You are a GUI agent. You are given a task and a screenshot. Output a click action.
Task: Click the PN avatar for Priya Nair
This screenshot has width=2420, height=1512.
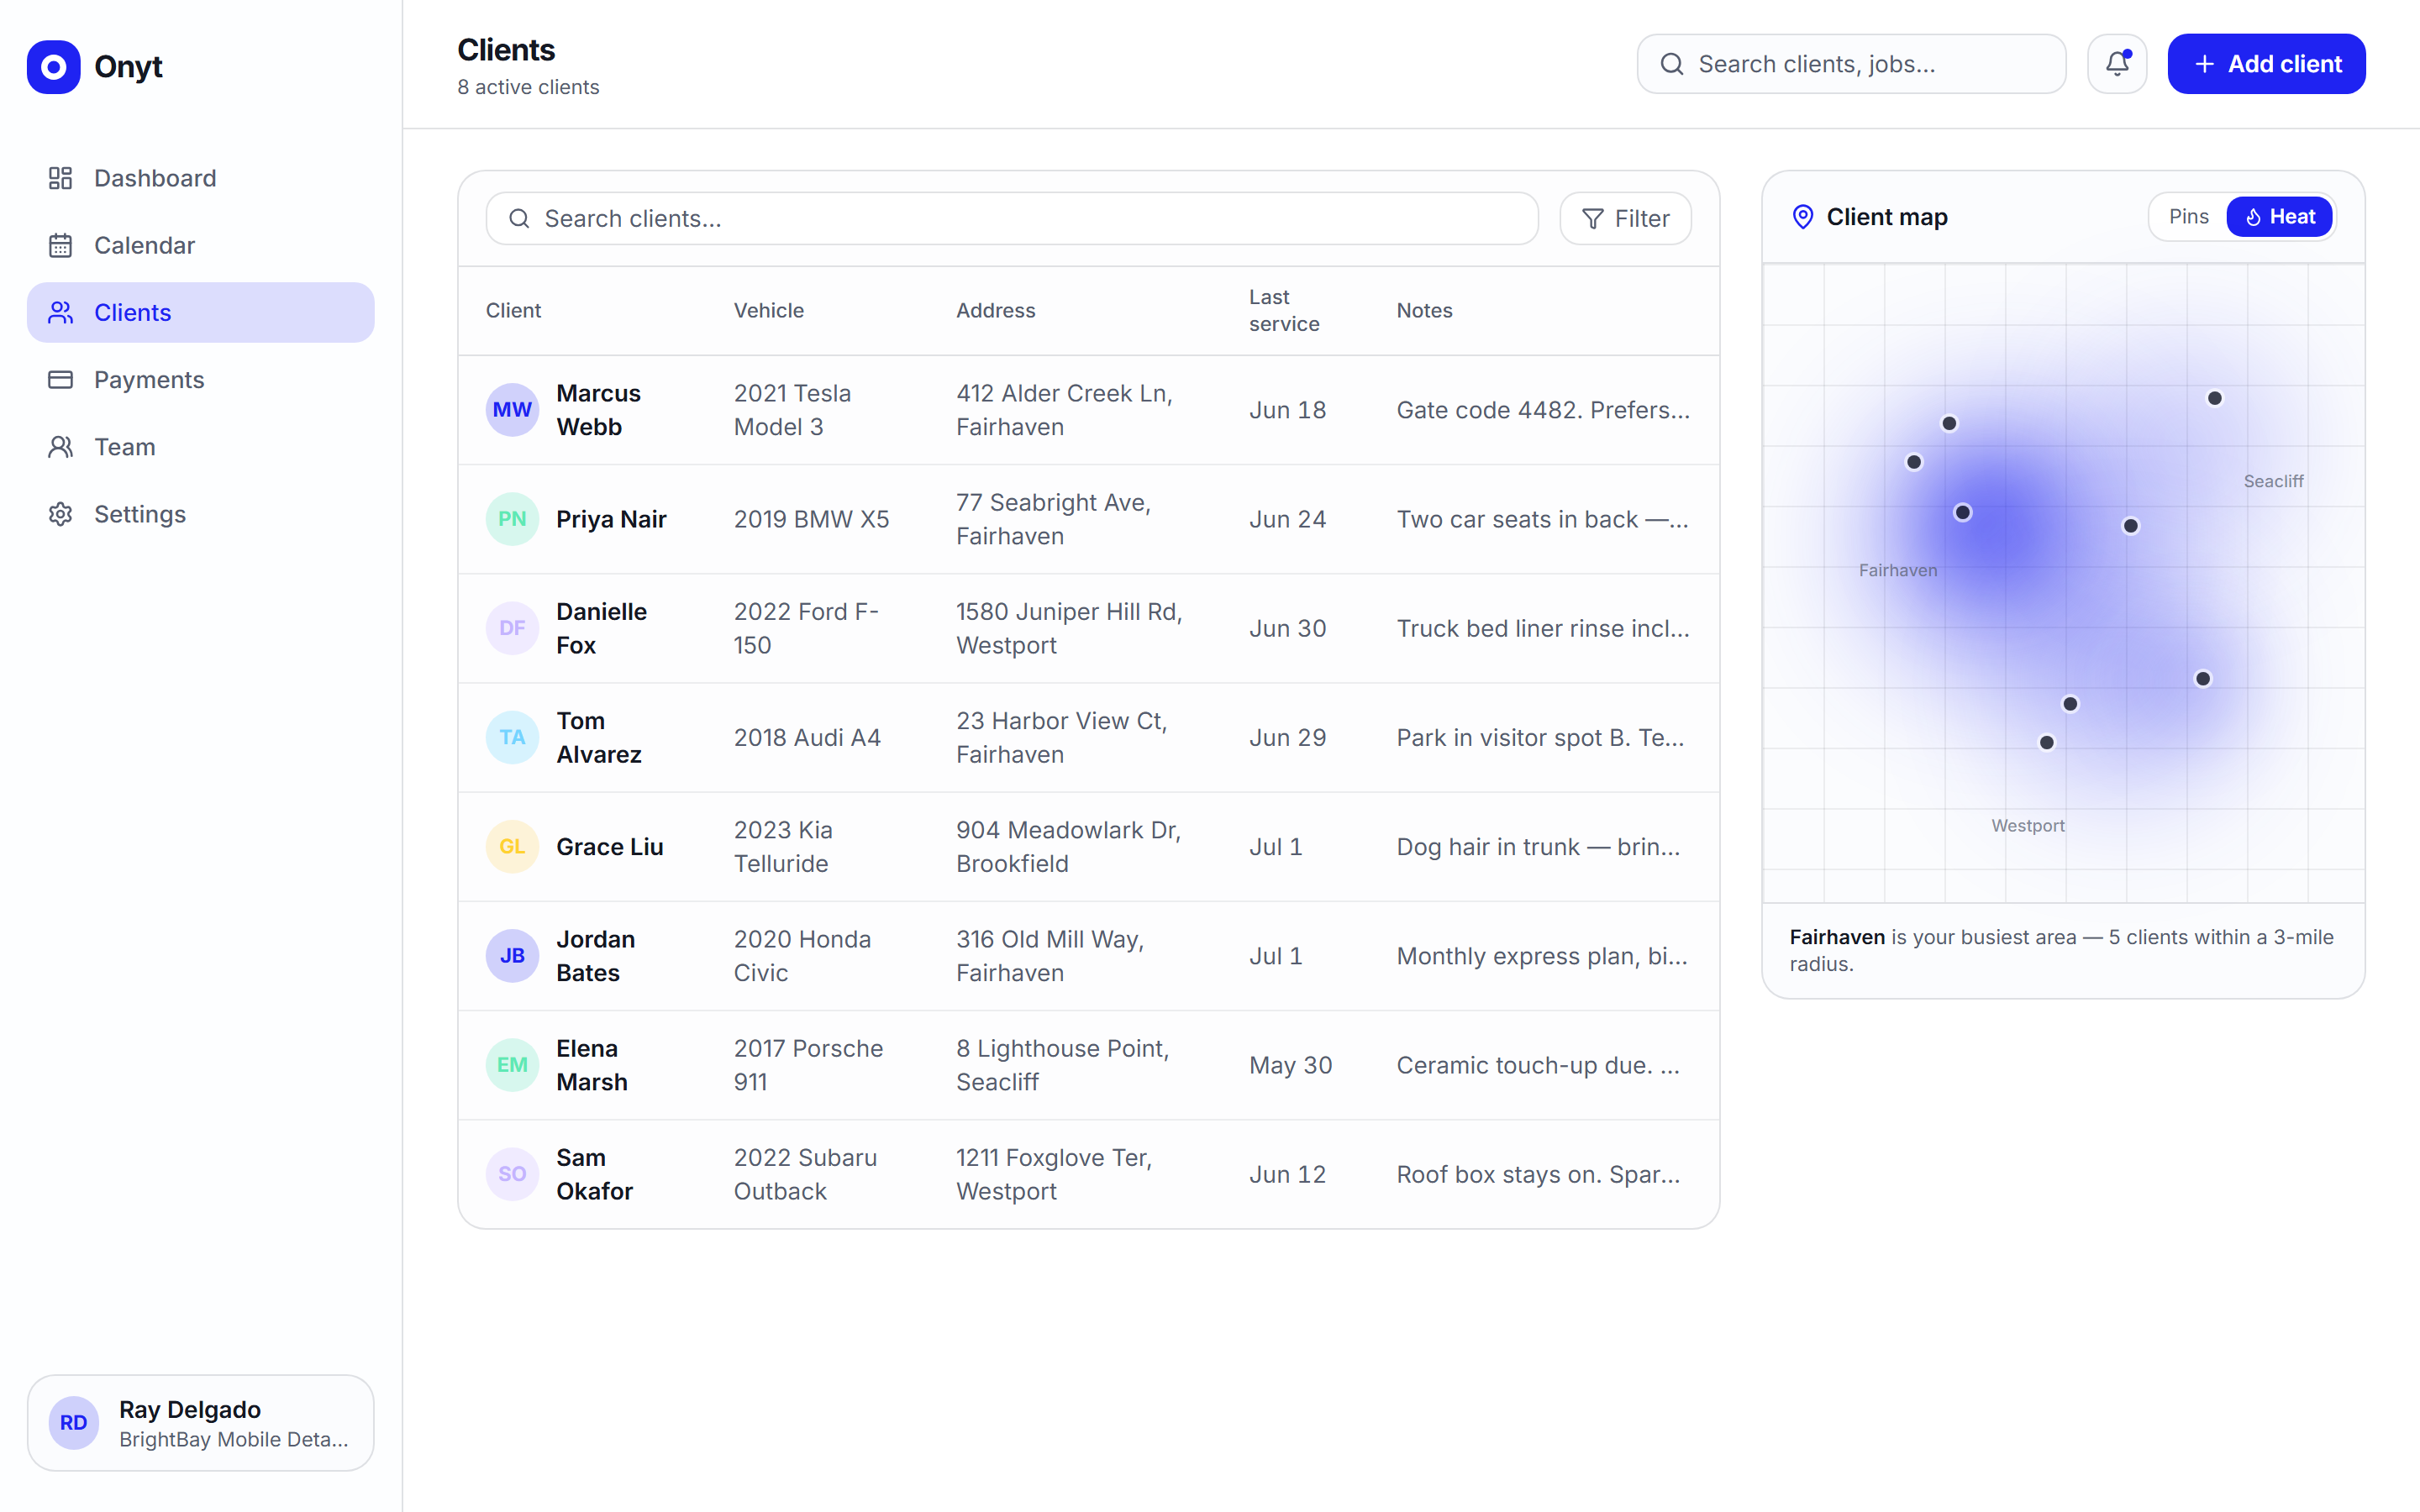[512, 519]
